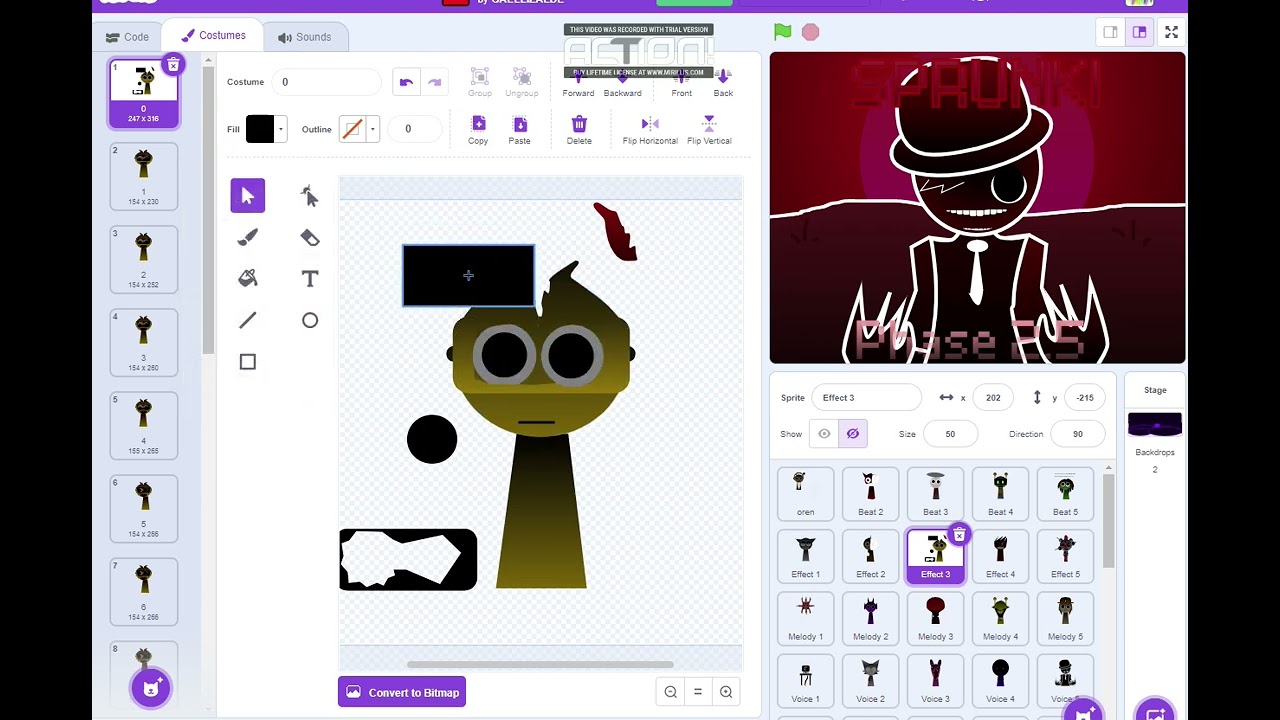The width and height of the screenshot is (1280, 720).
Task: Delete costume 1 from the list
Action: click(173, 65)
